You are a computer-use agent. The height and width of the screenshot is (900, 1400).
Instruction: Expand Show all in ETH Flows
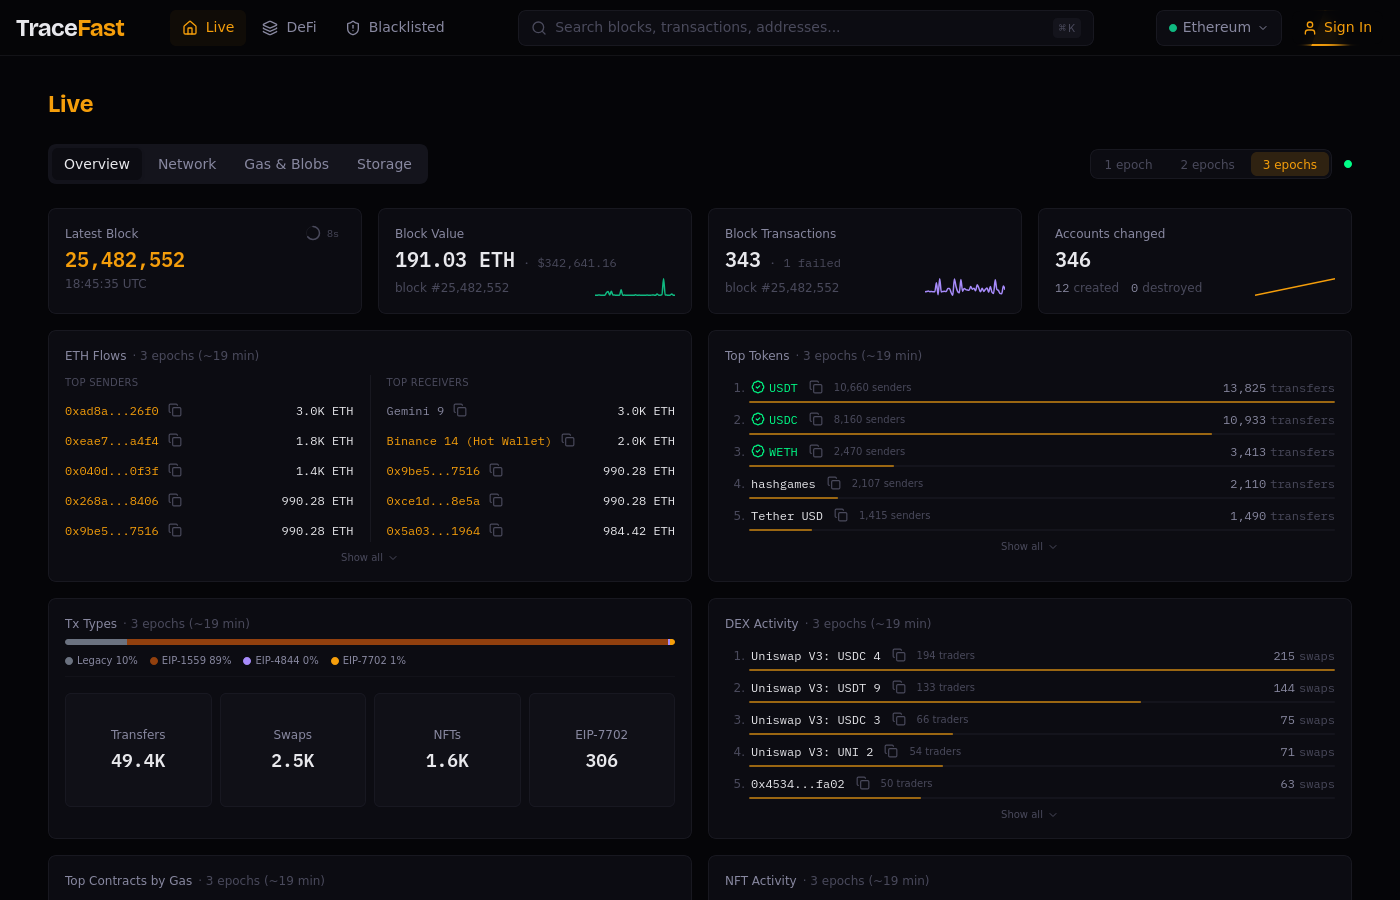click(x=369, y=558)
